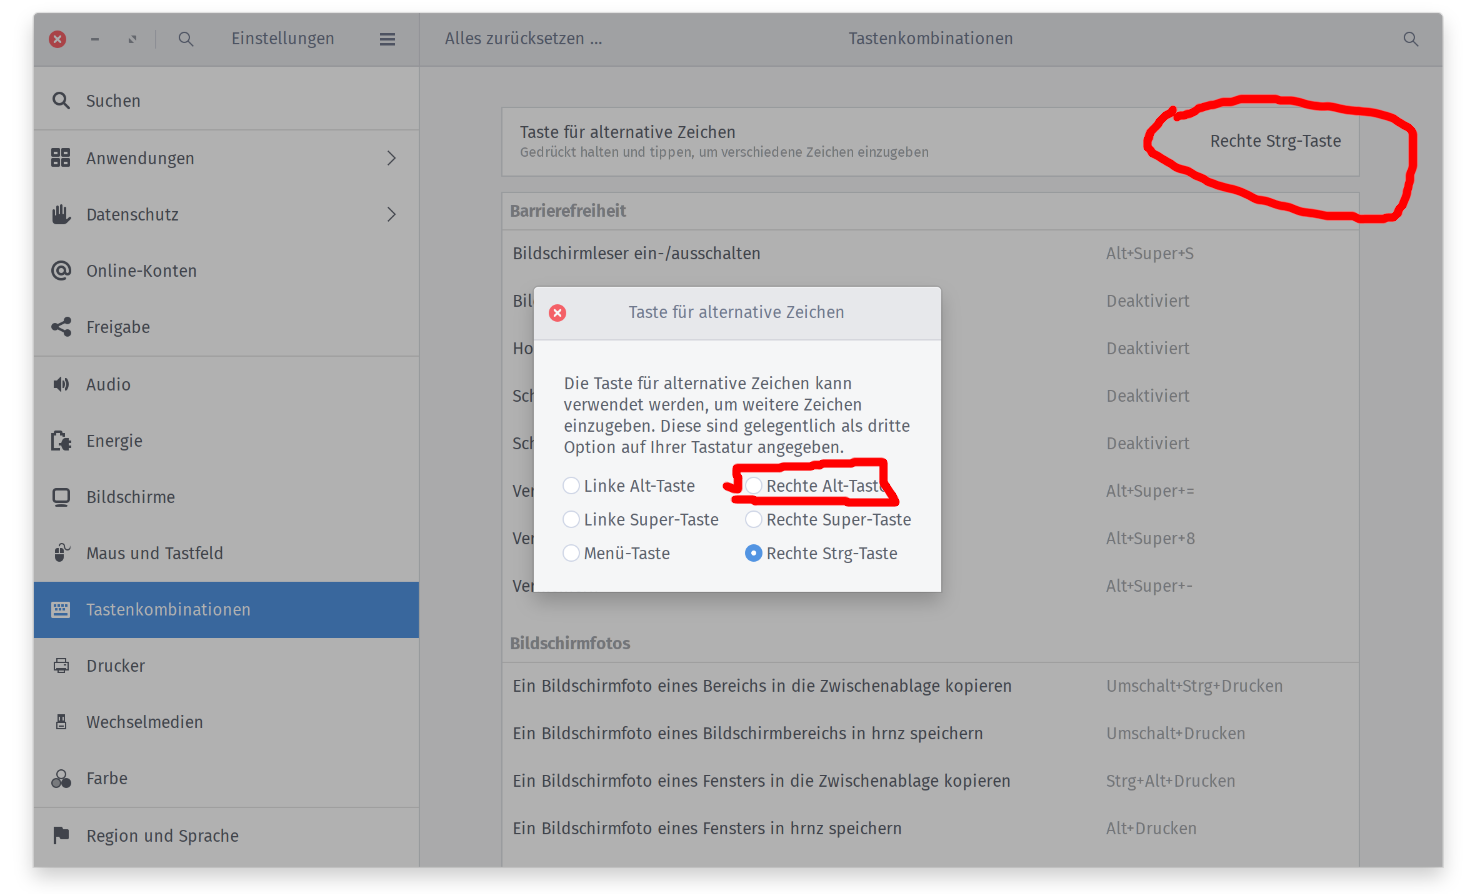
Task: Click the Bildschirmleser ein-/ausschalten row
Action: (x=930, y=254)
